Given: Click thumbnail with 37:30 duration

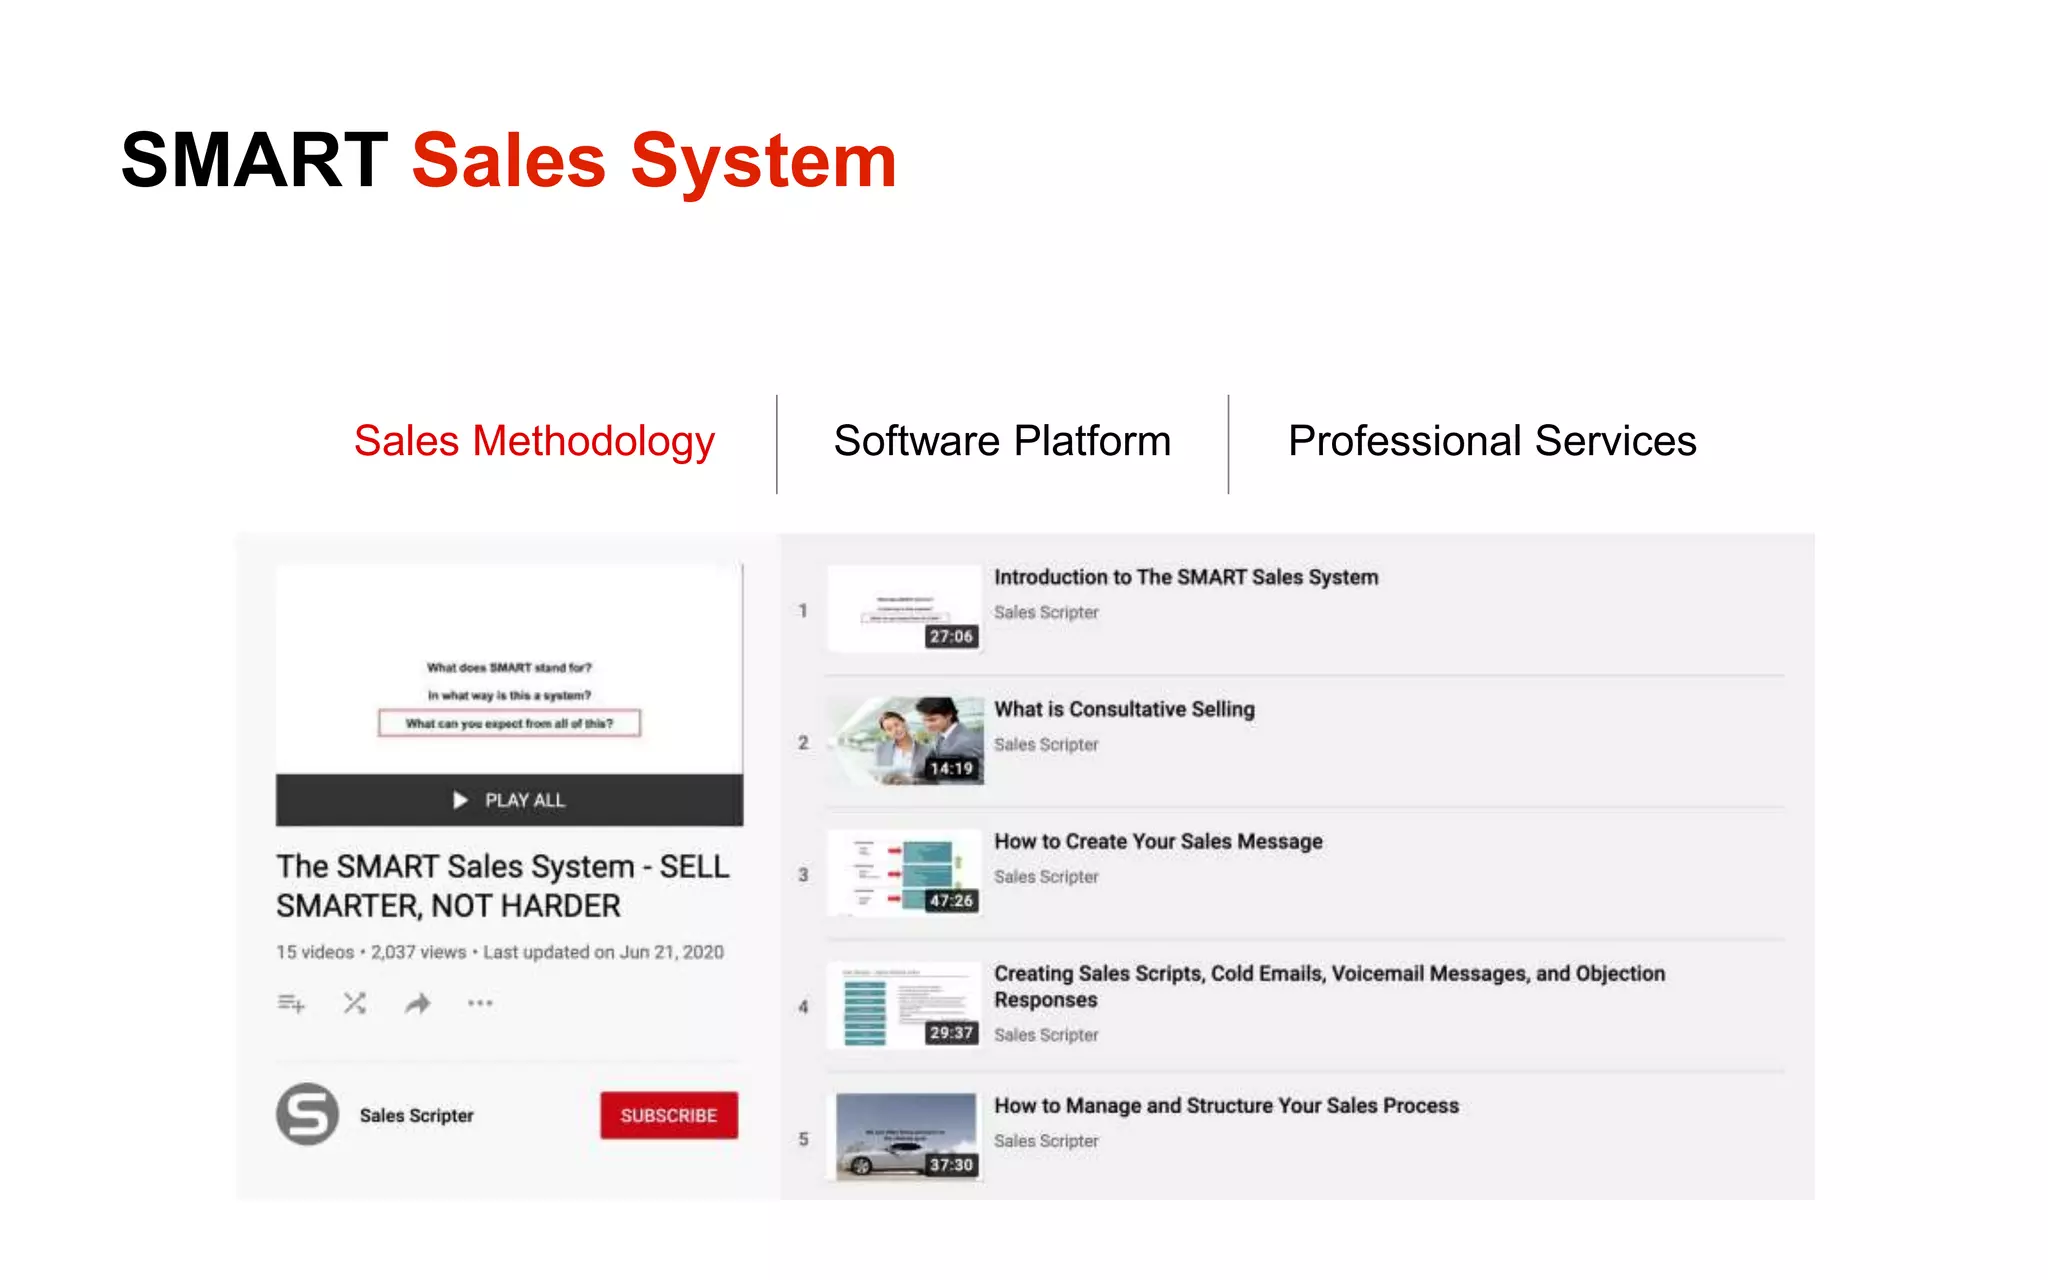Looking at the screenshot, I should (905, 1137).
